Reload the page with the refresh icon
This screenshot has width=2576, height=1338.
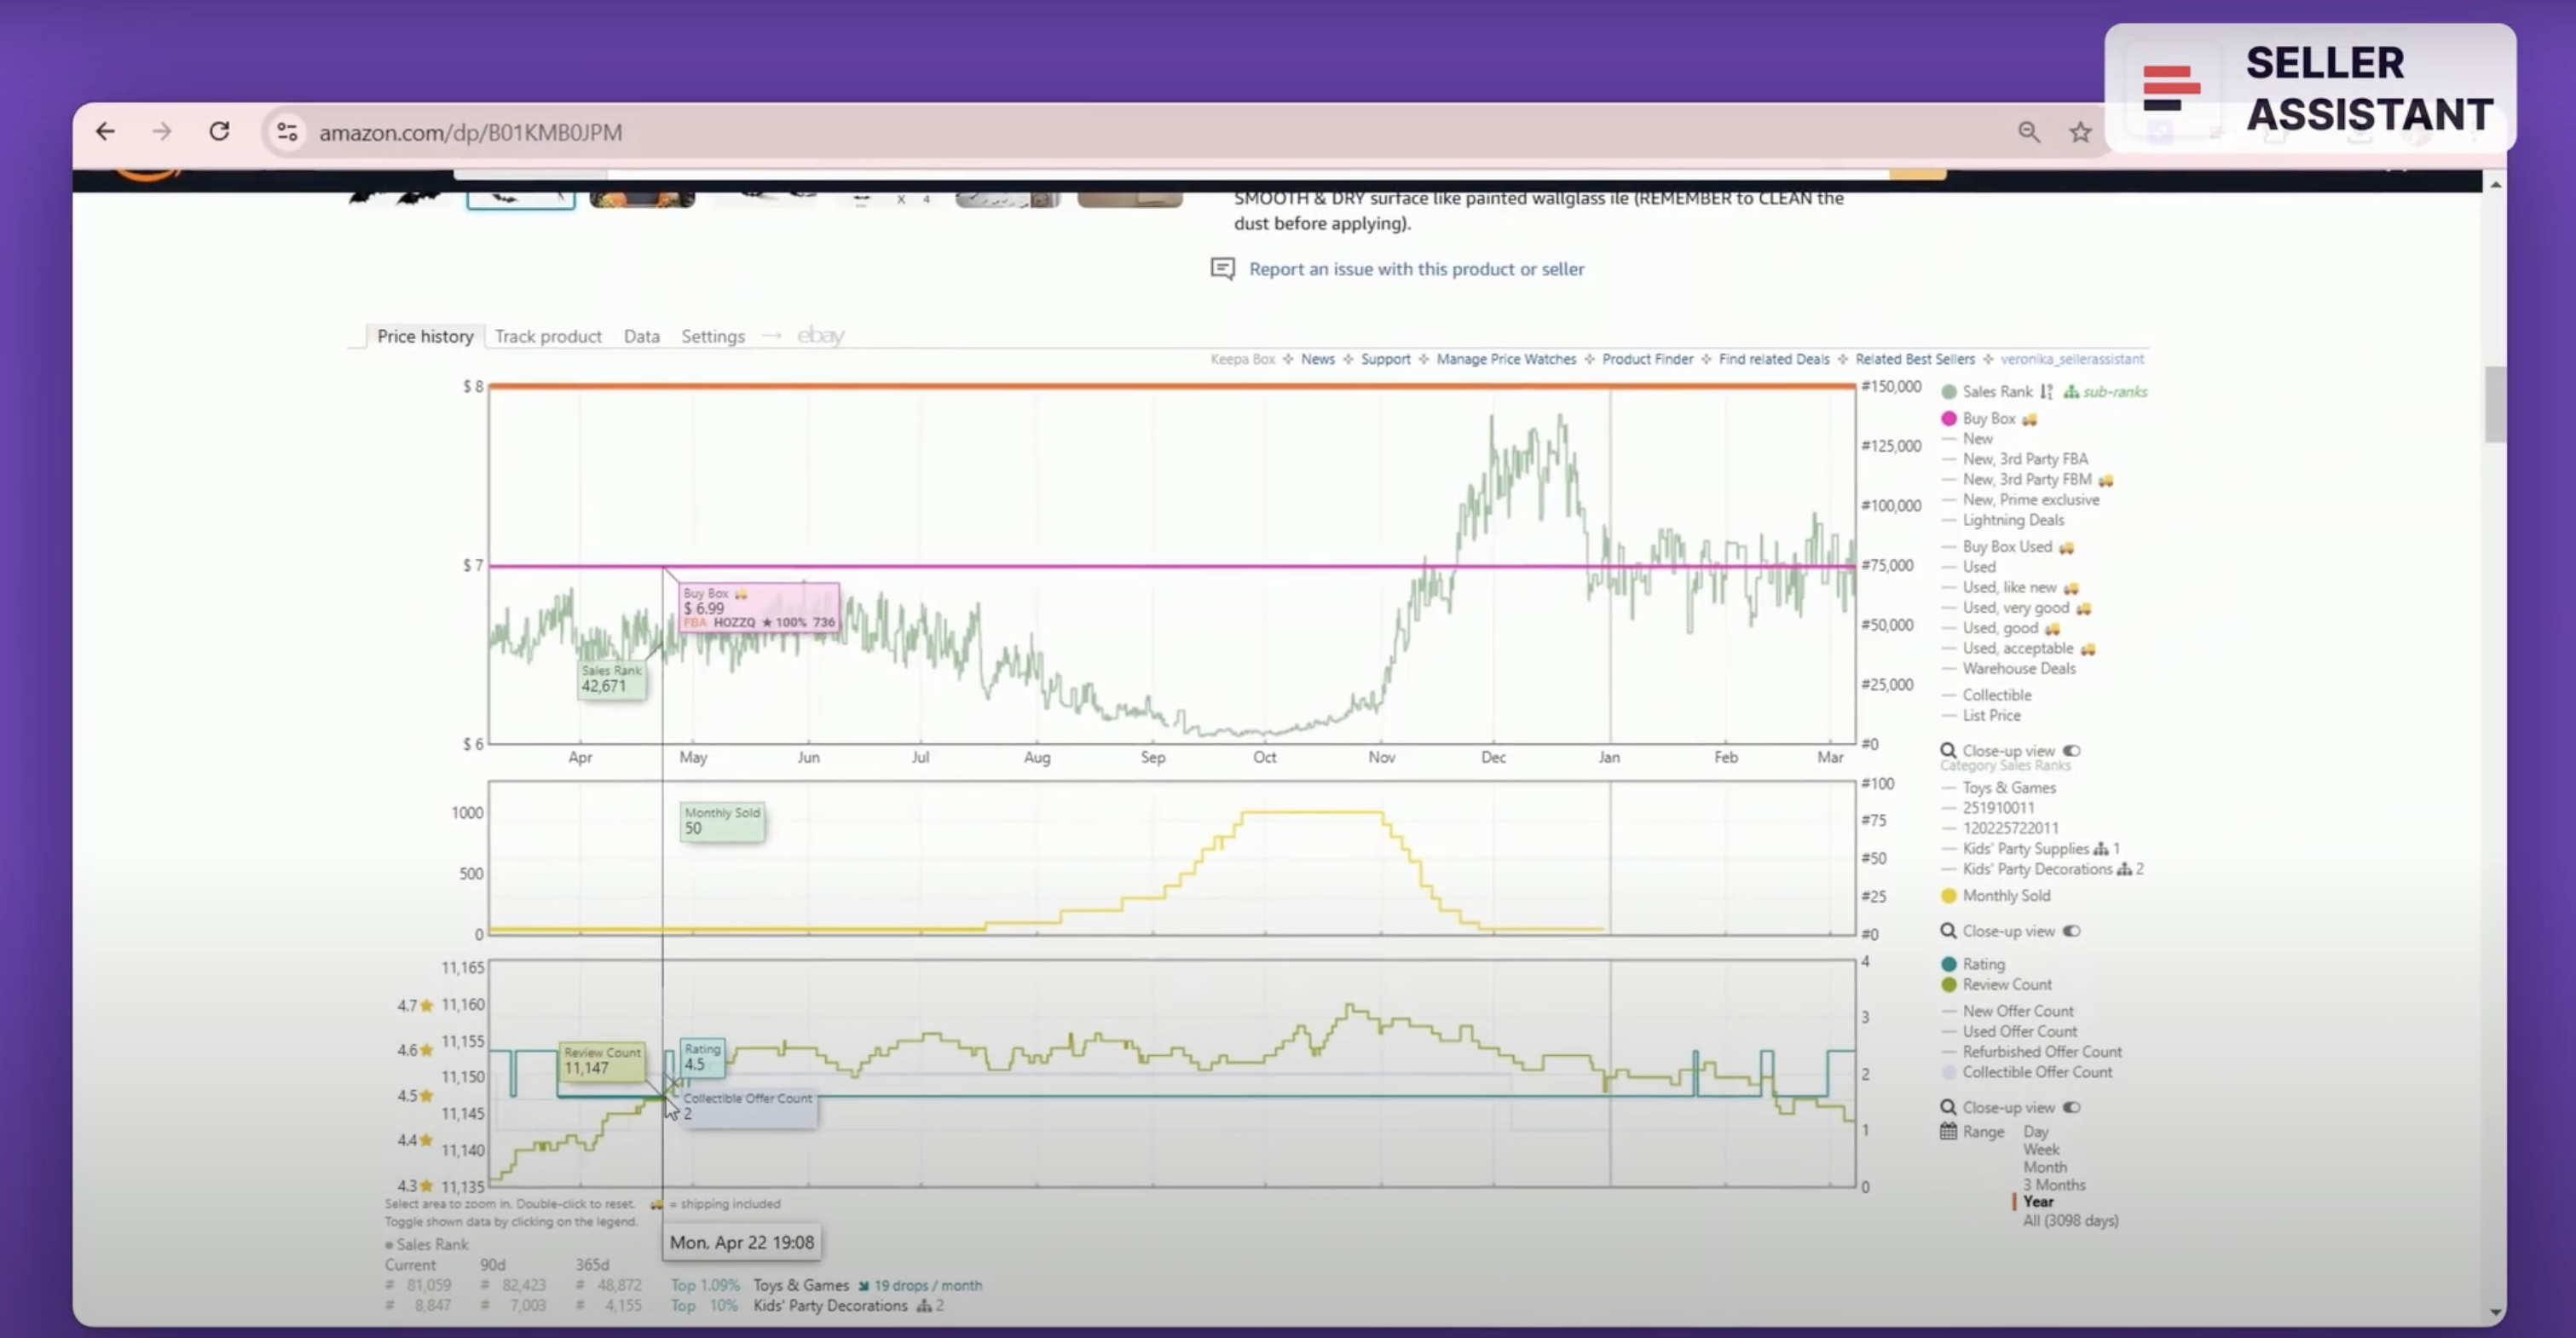click(x=219, y=131)
